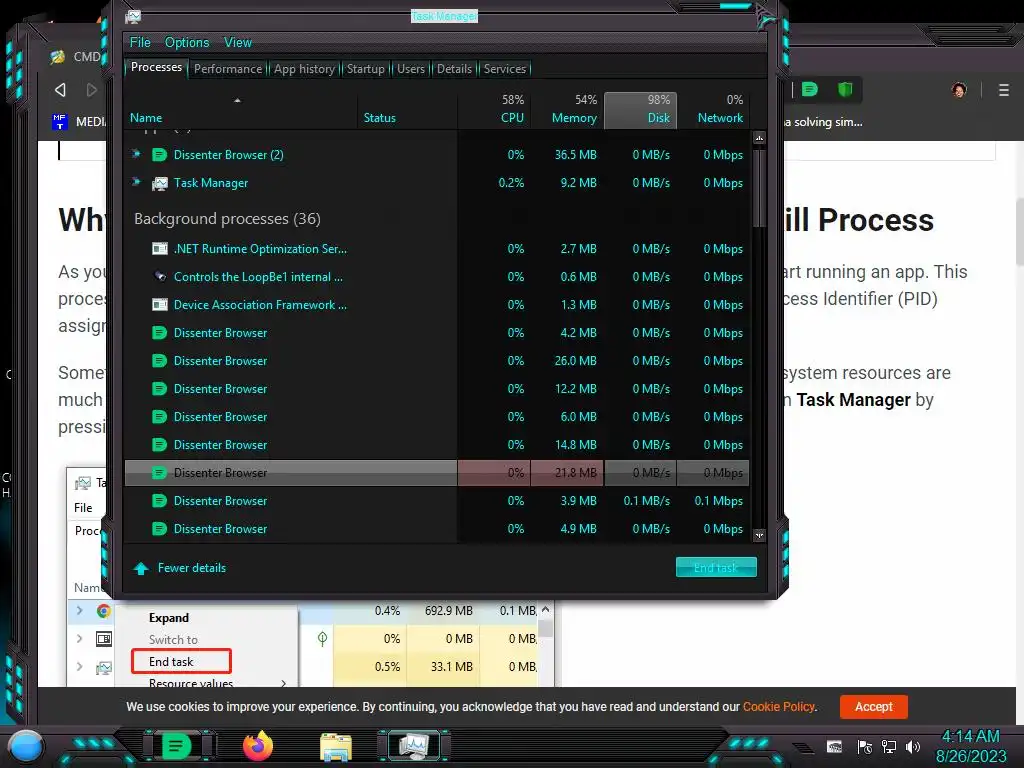Click the green shield icon in browser toolbar
This screenshot has width=1024, height=768.
(x=845, y=89)
